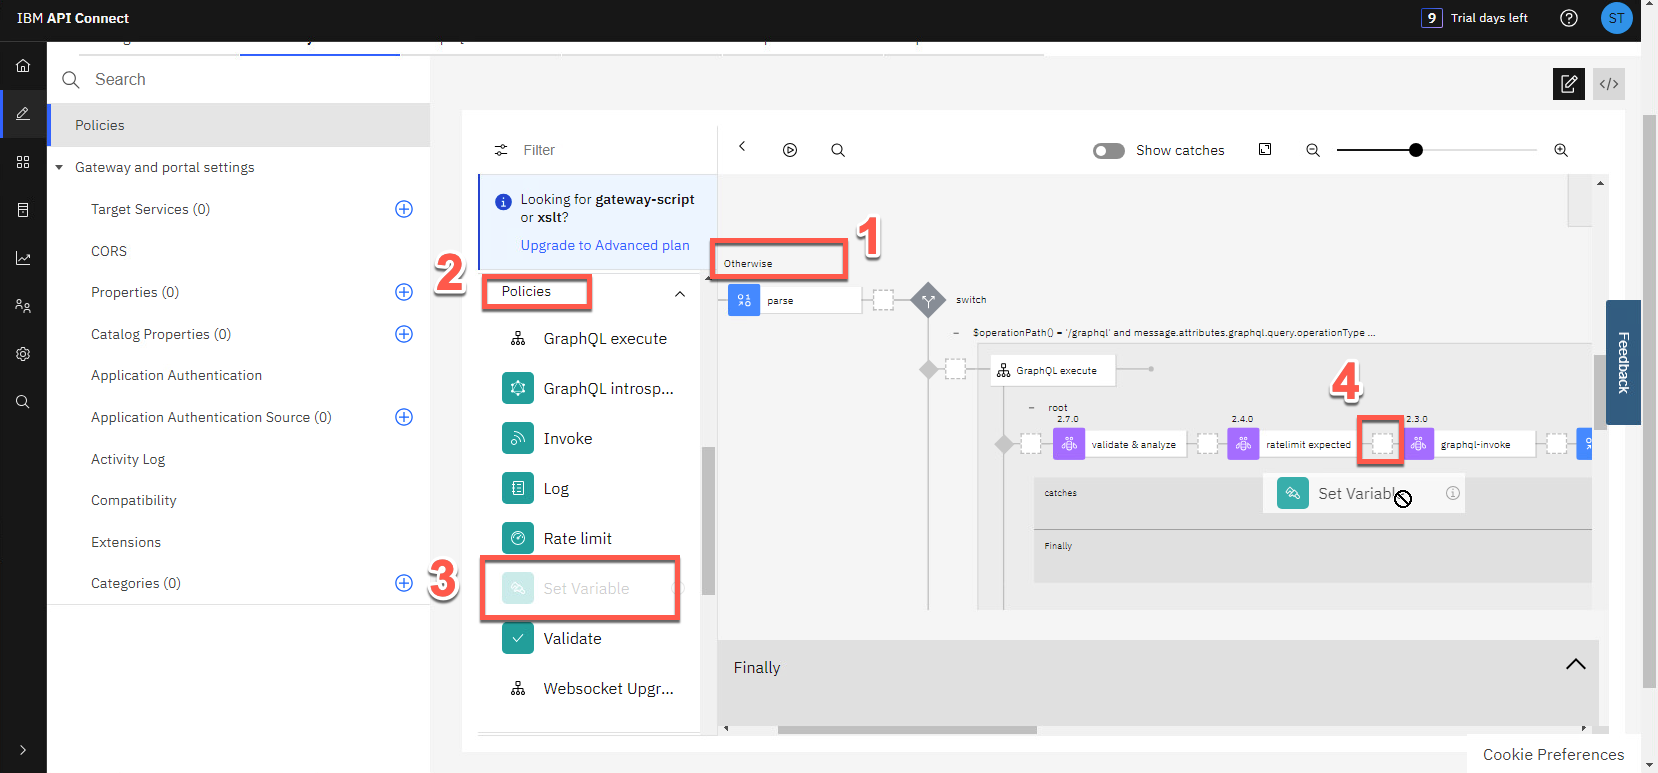Collapse the Gateway and portal settings tree
The height and width of the screenshot is (773, 1658).
coord(59,167)
